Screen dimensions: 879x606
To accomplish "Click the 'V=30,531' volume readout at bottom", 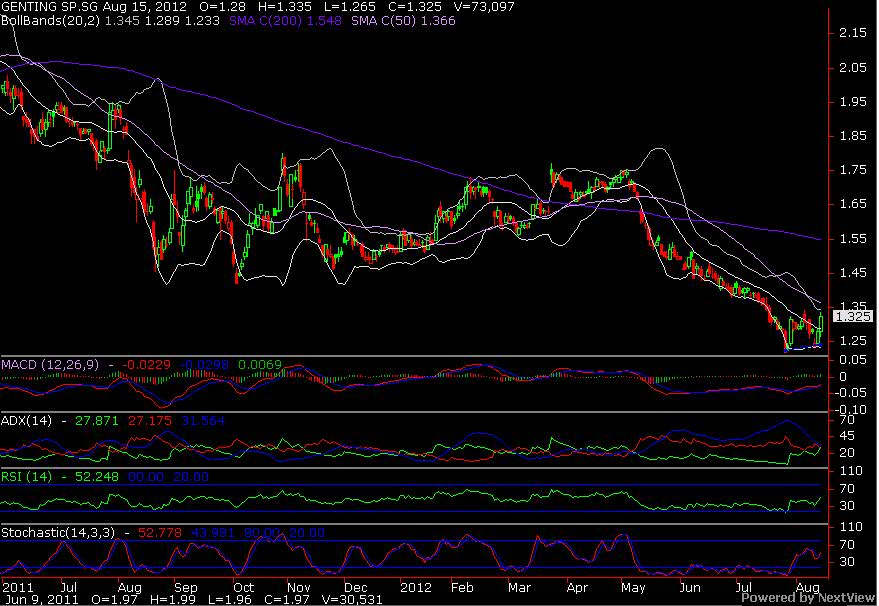I will click(353, 600).
